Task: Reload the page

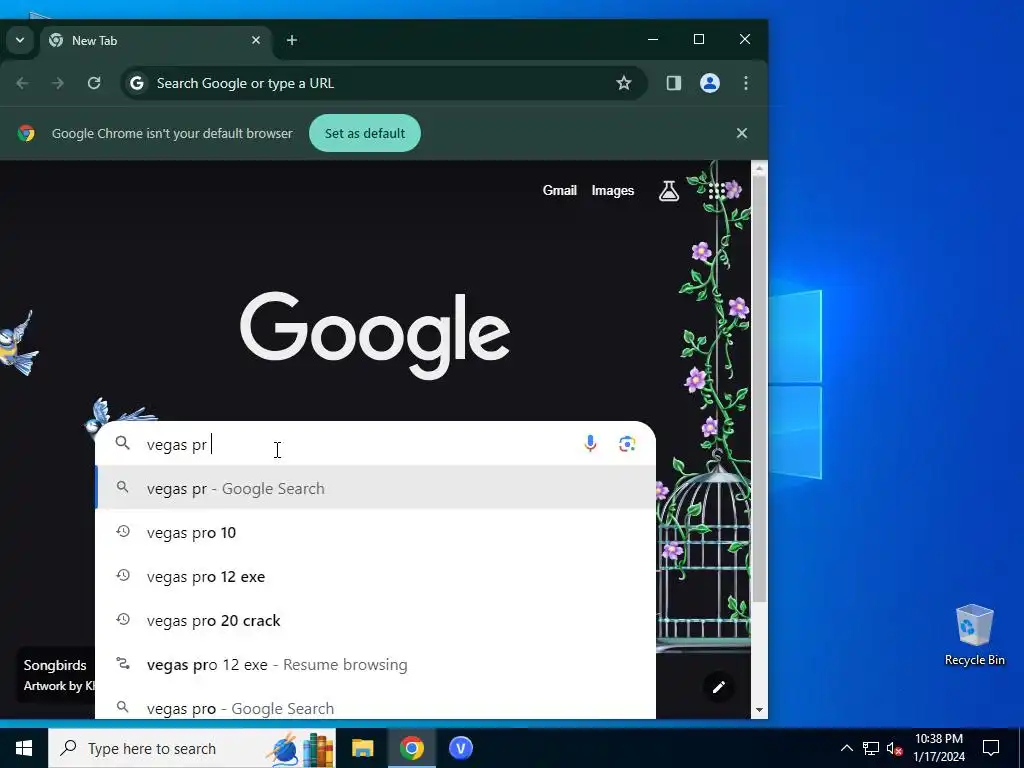Action: click(x=94, y=83)
